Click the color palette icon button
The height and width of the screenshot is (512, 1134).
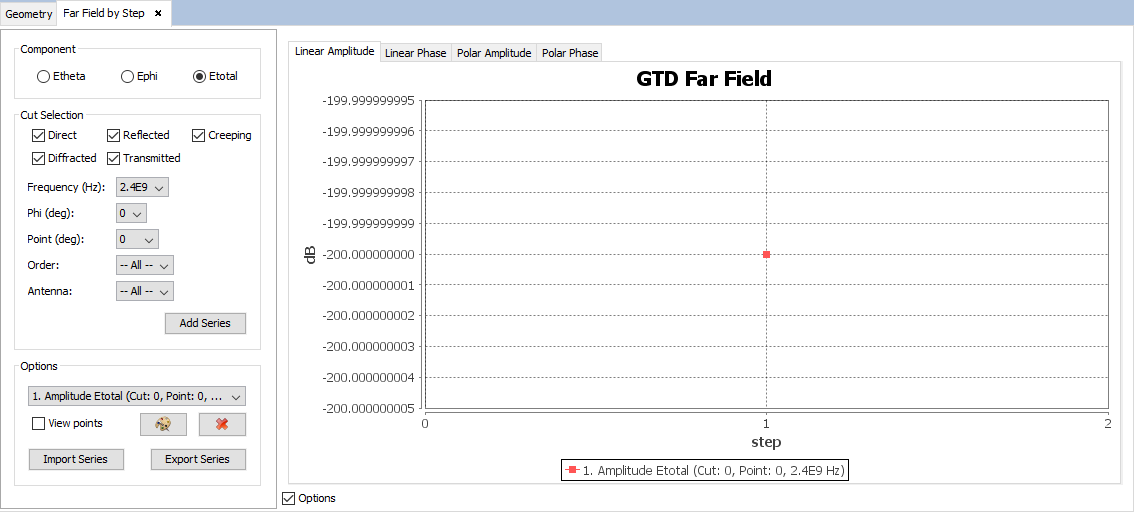163,424
